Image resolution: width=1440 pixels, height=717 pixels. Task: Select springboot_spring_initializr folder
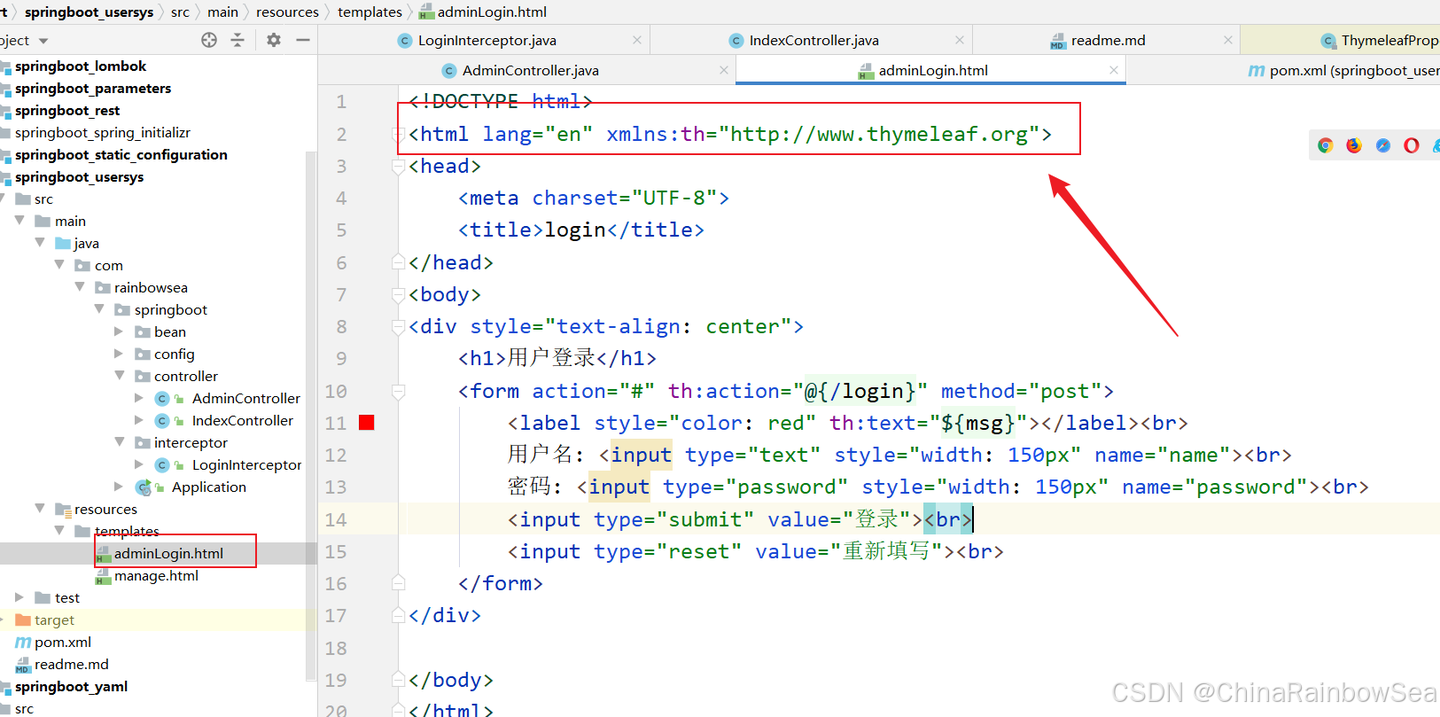tap(102, 132)
